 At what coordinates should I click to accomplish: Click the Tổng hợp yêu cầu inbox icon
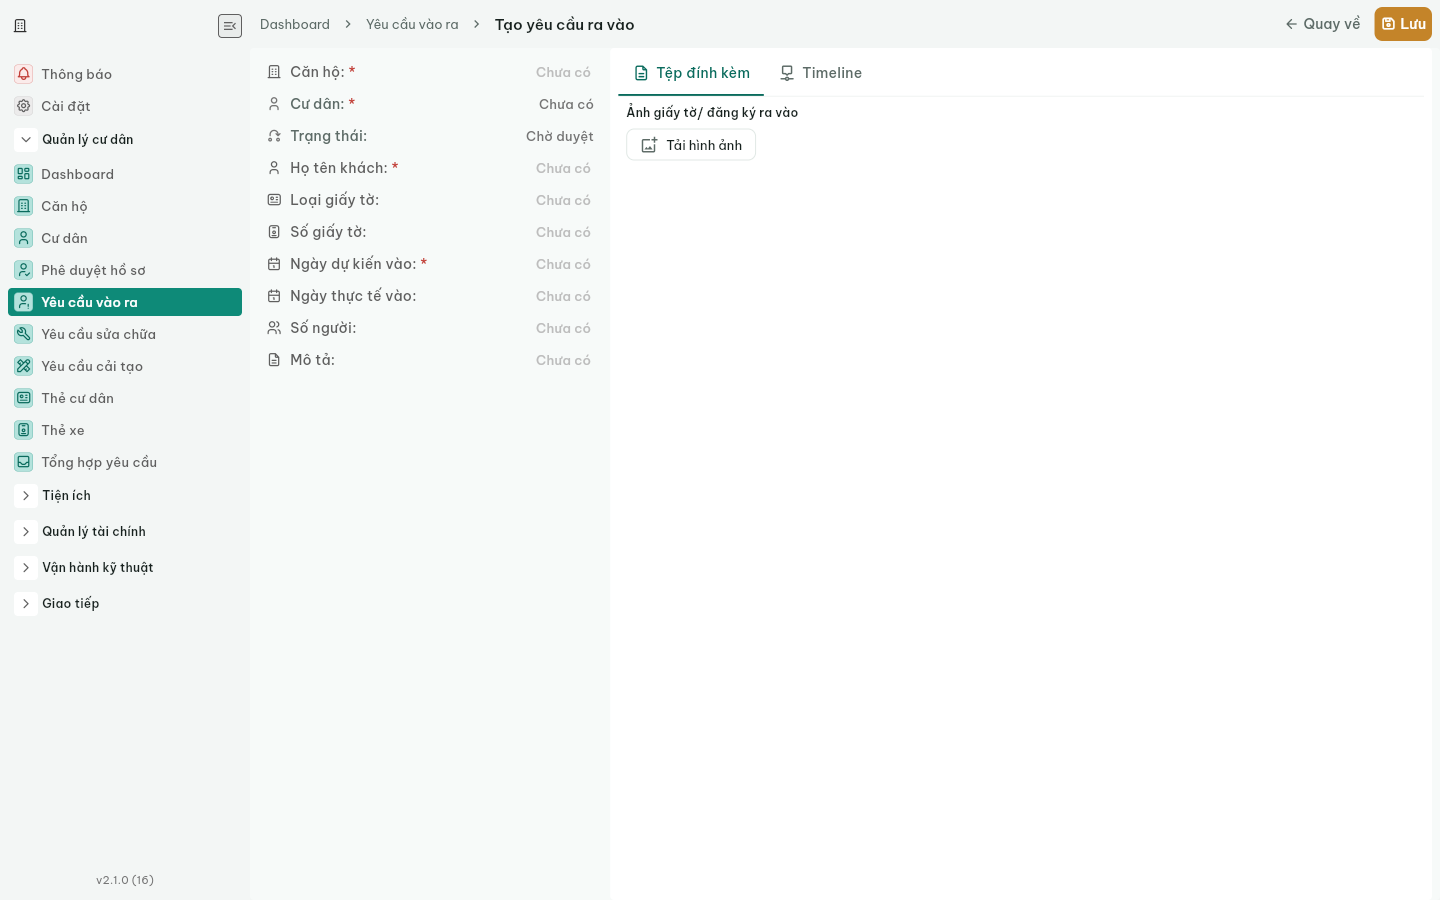click(24, 462)
